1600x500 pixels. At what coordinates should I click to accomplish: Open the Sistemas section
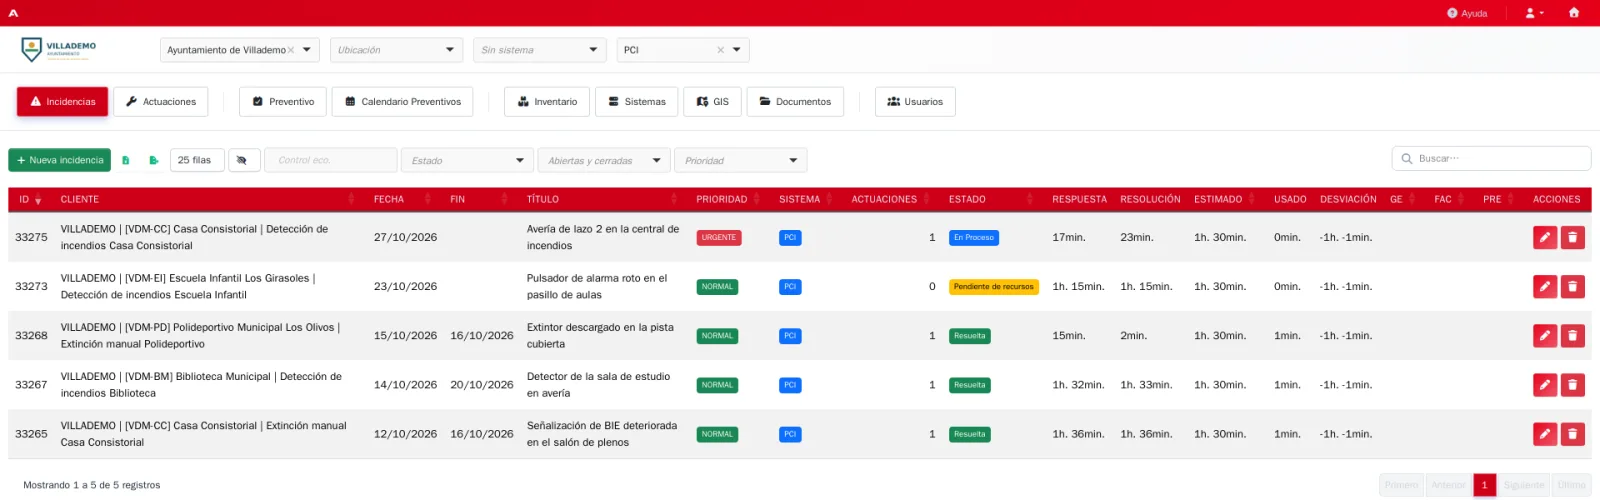(x=637, y=102)
